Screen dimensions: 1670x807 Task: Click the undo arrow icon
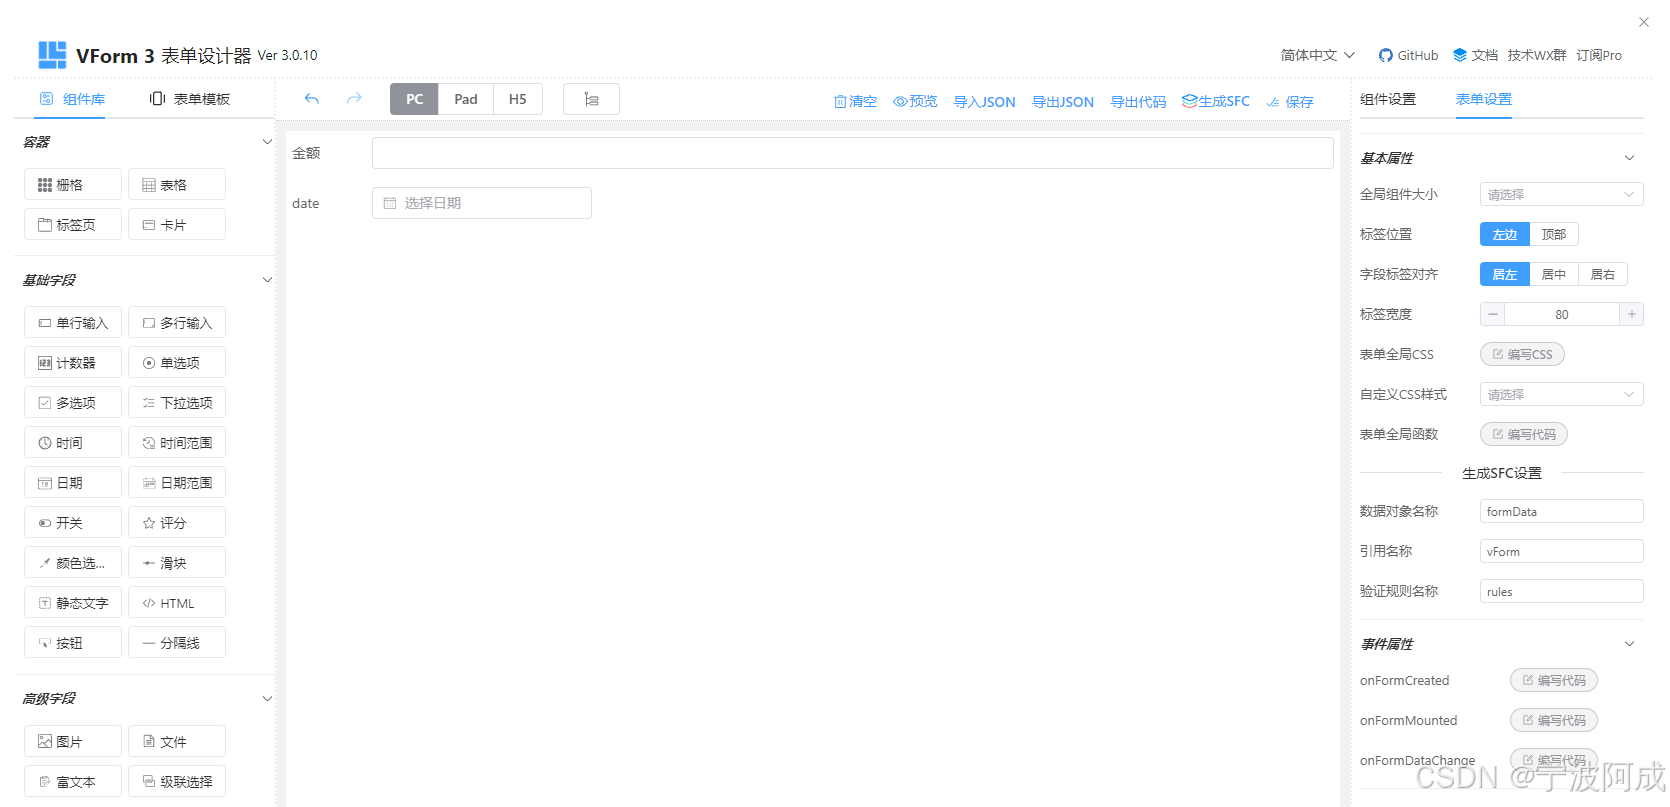point(312,99)
